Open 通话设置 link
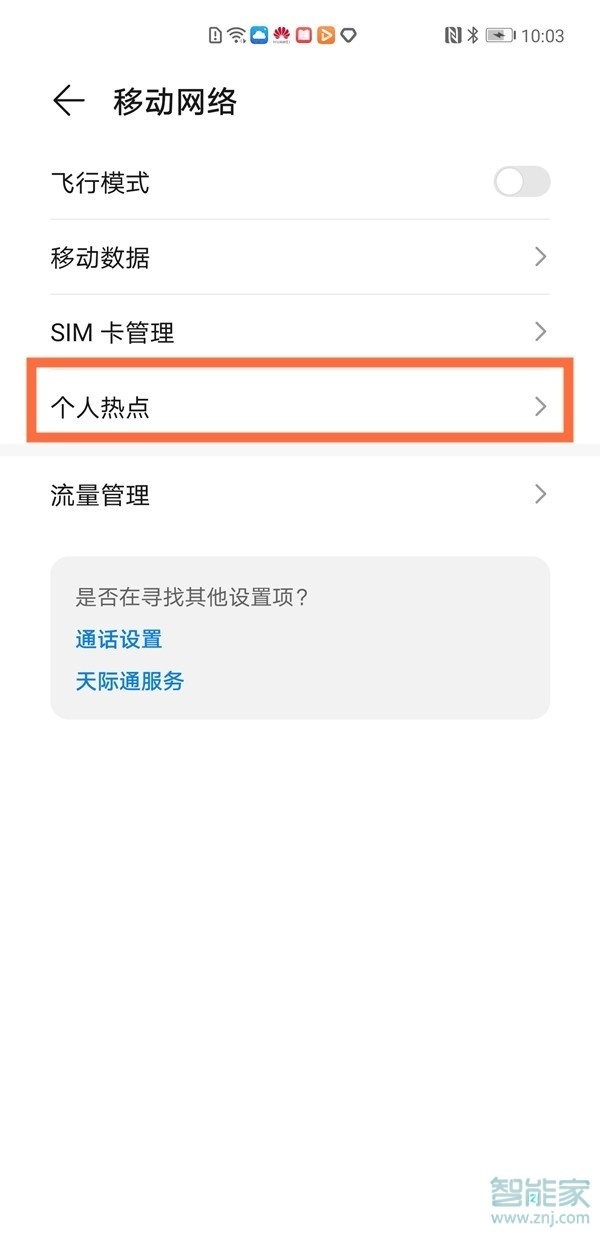 click(x=105, y=639)
